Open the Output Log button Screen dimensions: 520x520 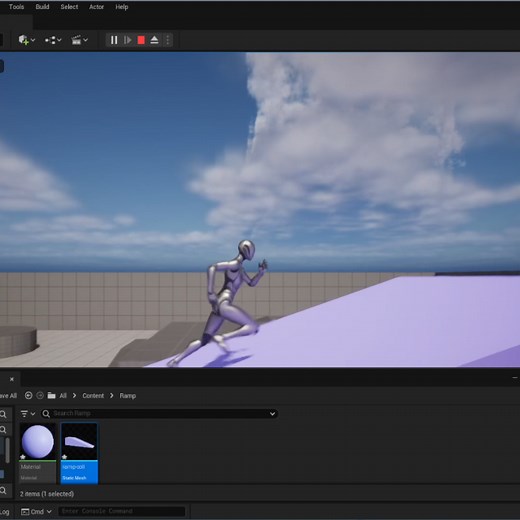click(x=5, y=512)
